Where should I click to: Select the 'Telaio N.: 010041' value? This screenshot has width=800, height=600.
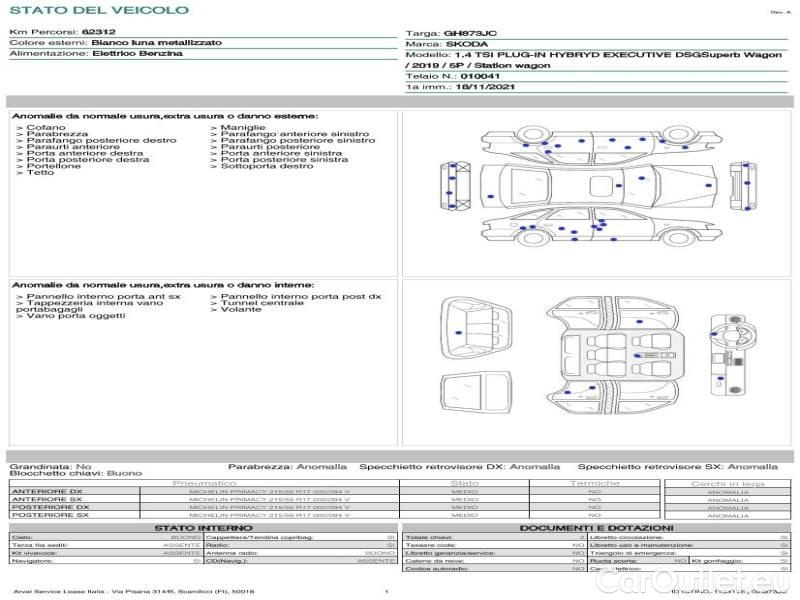(x=453, y=77)
